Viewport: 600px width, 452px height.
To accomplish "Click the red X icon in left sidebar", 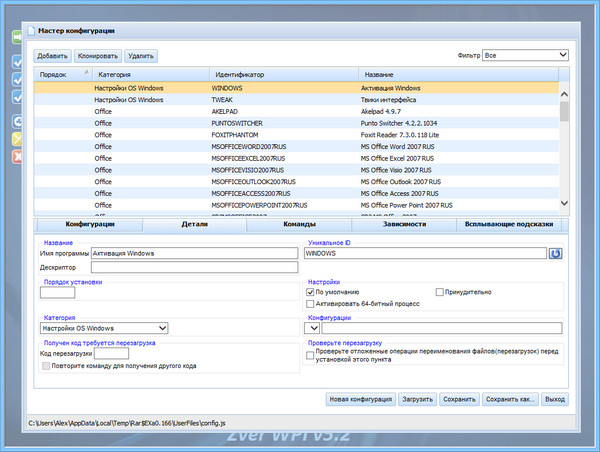I will coord(16,157).
